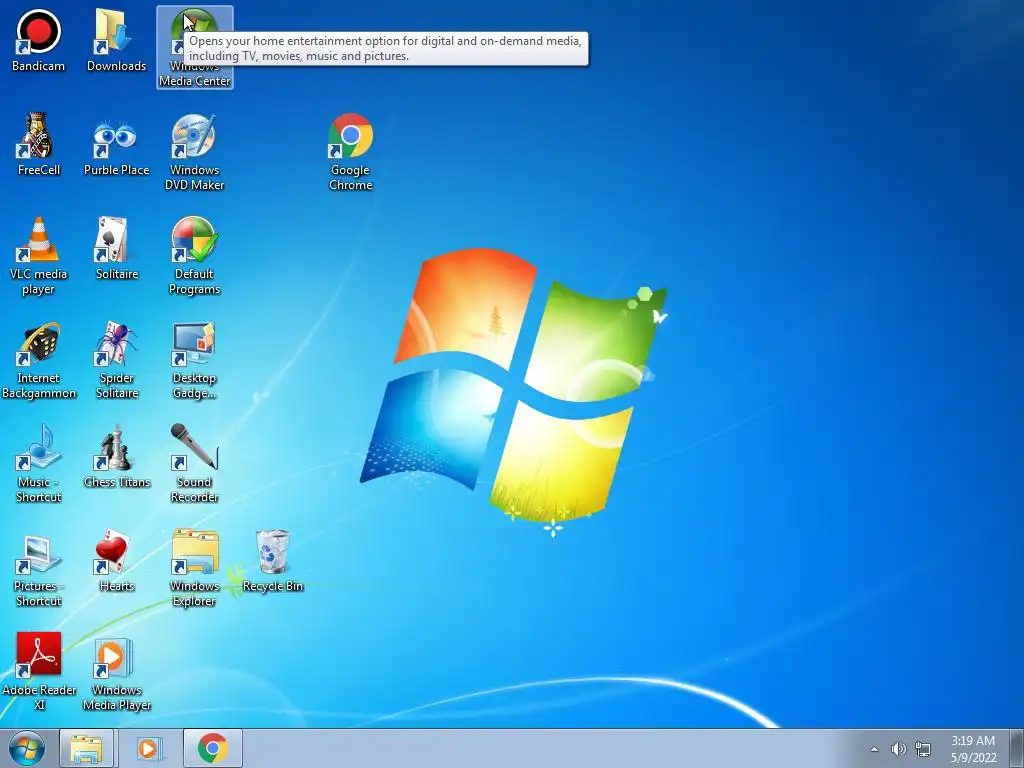Select the Internet Backgammon icon

39,360
